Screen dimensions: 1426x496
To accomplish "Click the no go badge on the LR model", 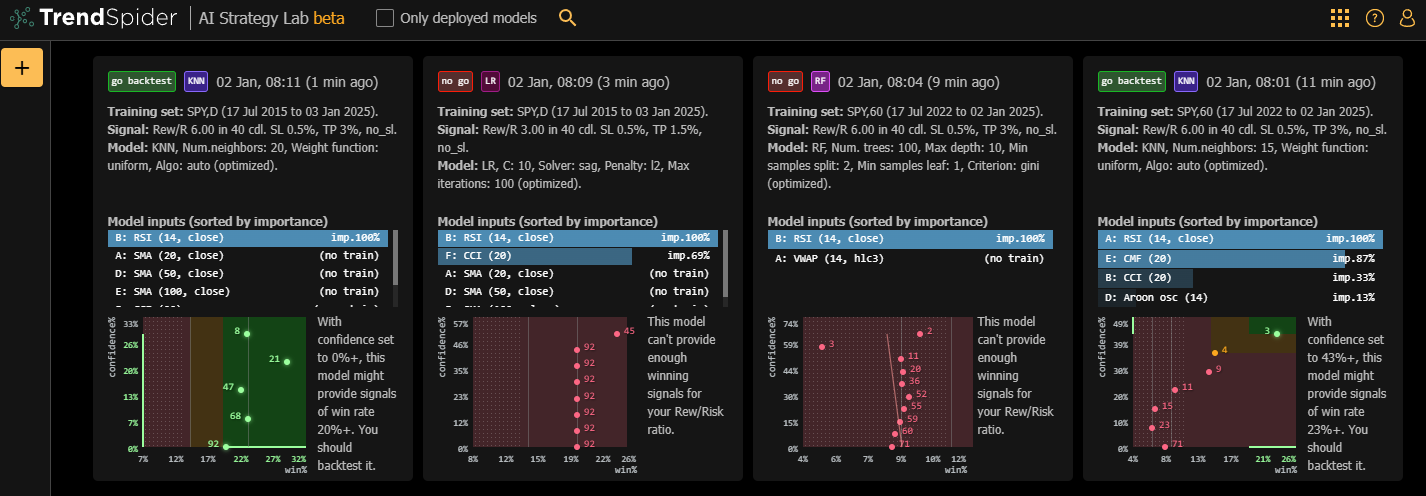I will point(456,81).
